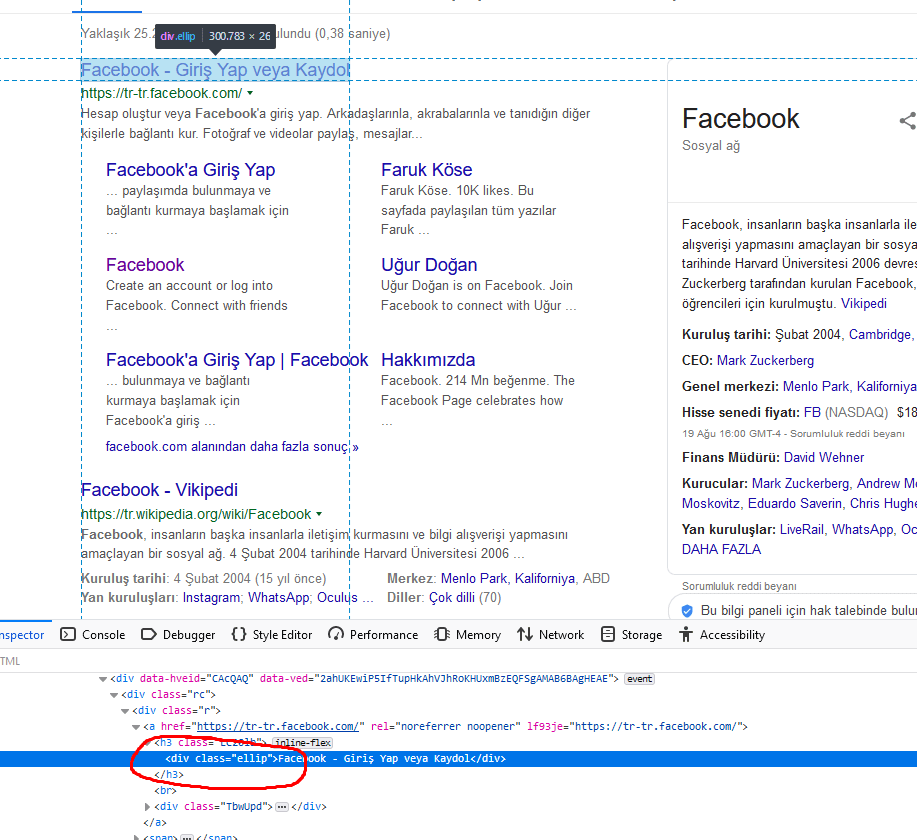This screenshot has height=840, width=917.
Task: Collapse the div data-hveid node
Action: (x=103, y=679)
